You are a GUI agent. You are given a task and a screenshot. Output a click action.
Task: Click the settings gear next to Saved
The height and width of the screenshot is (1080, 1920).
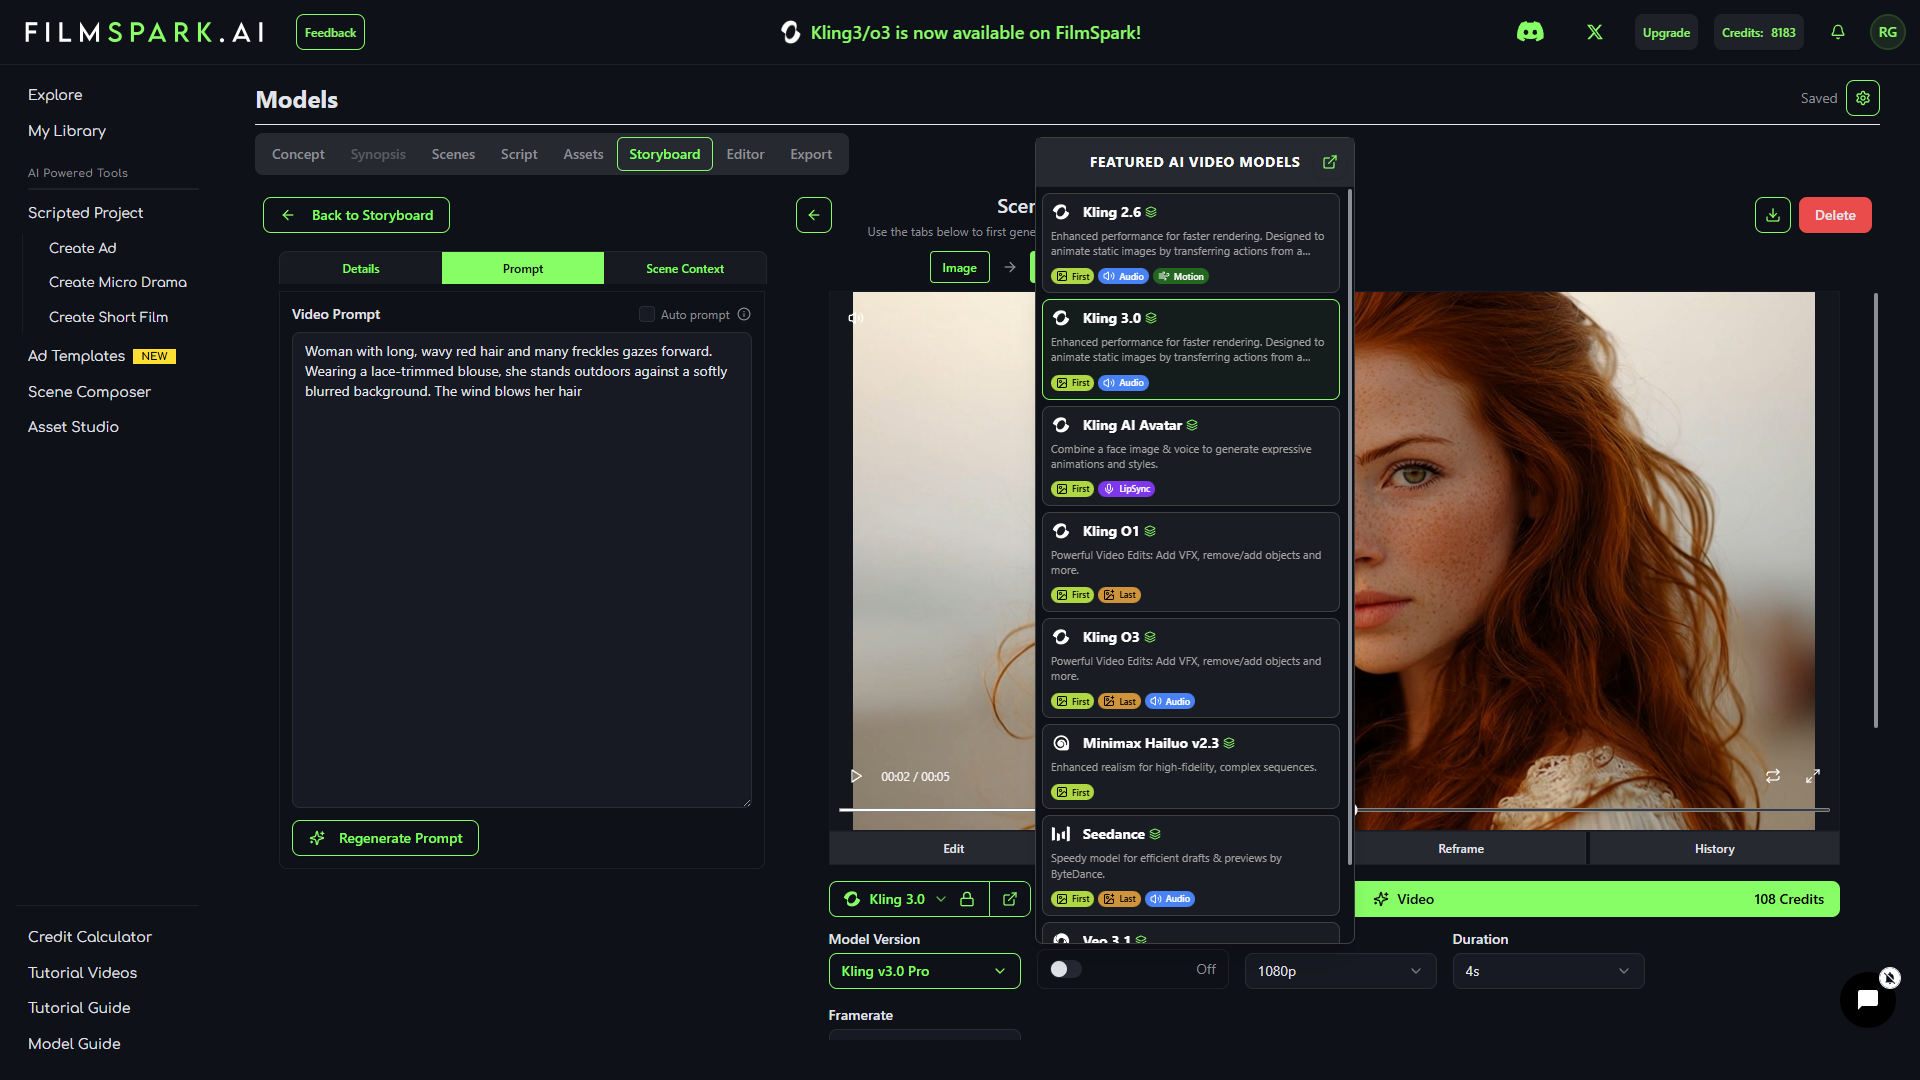click(1863, 98)
